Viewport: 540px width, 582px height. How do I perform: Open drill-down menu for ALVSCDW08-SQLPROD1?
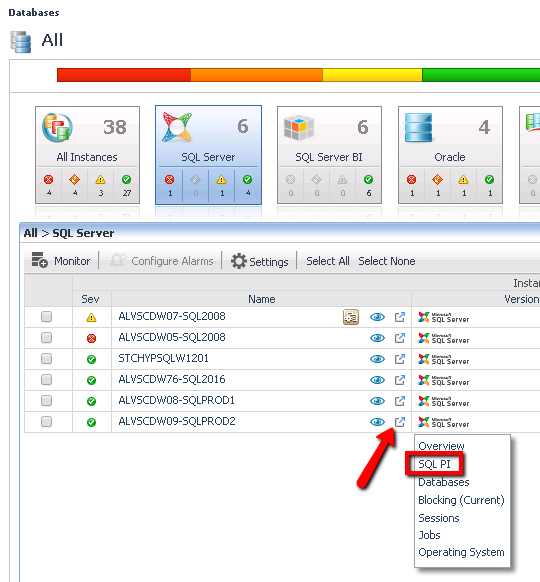point(399,401)
